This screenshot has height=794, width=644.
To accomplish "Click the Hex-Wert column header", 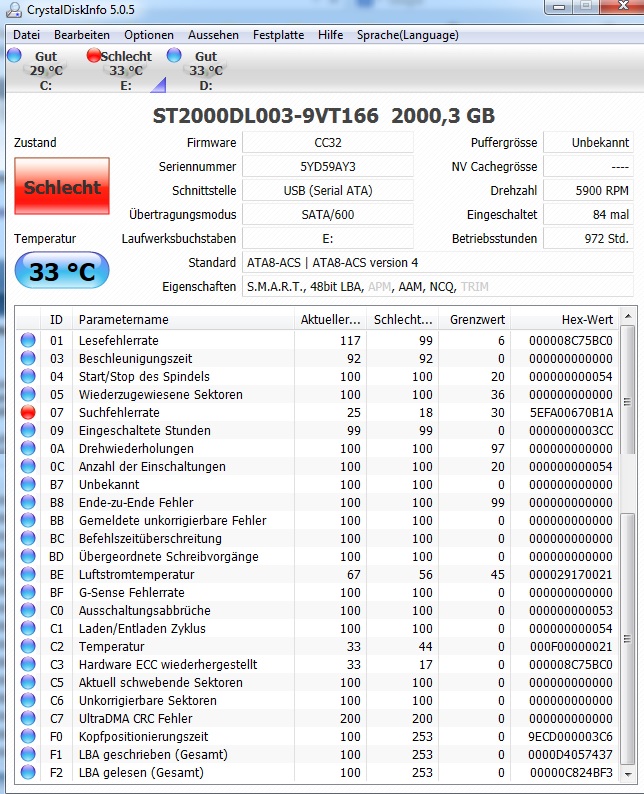I will point(565,320).
